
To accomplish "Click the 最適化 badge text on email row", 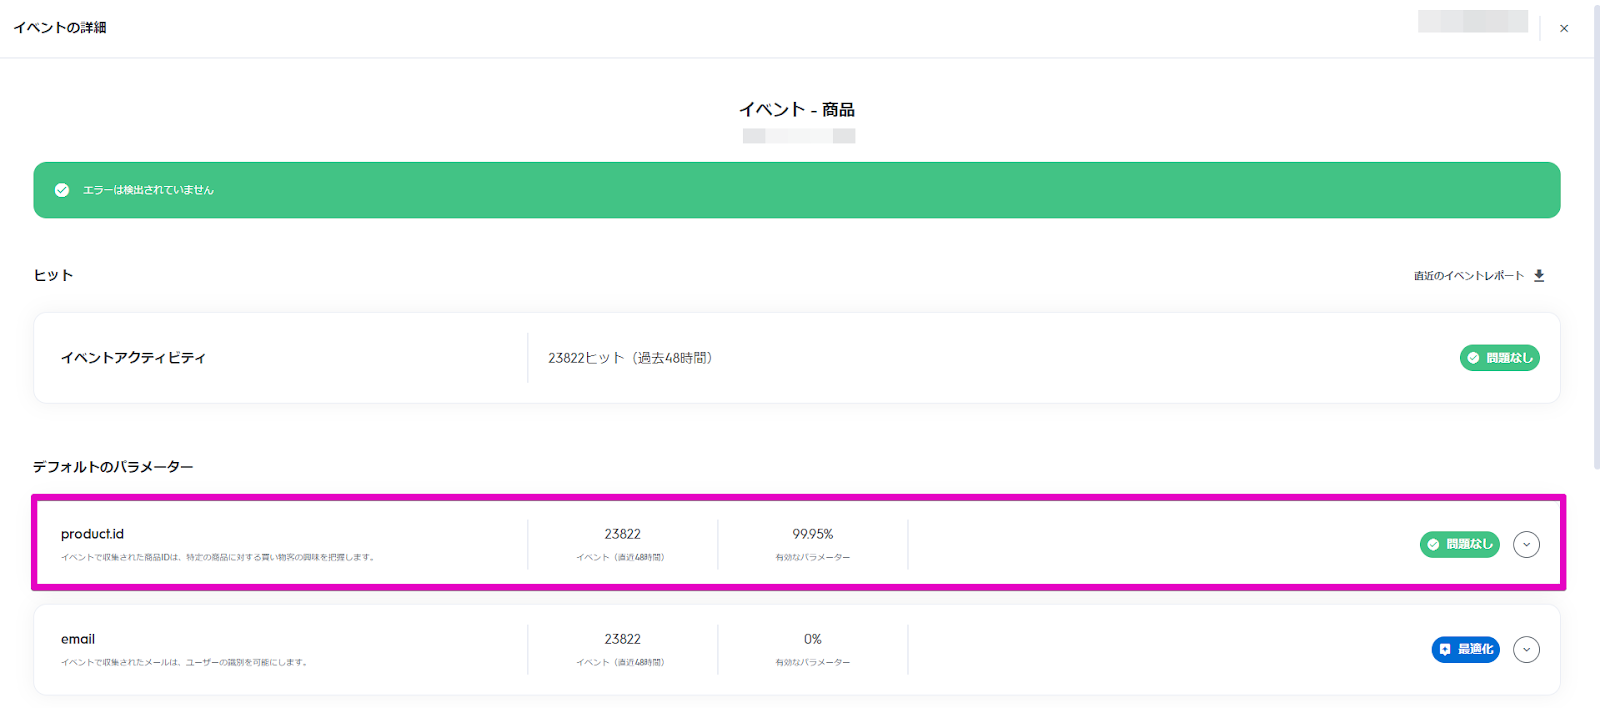I will 1475,650.
